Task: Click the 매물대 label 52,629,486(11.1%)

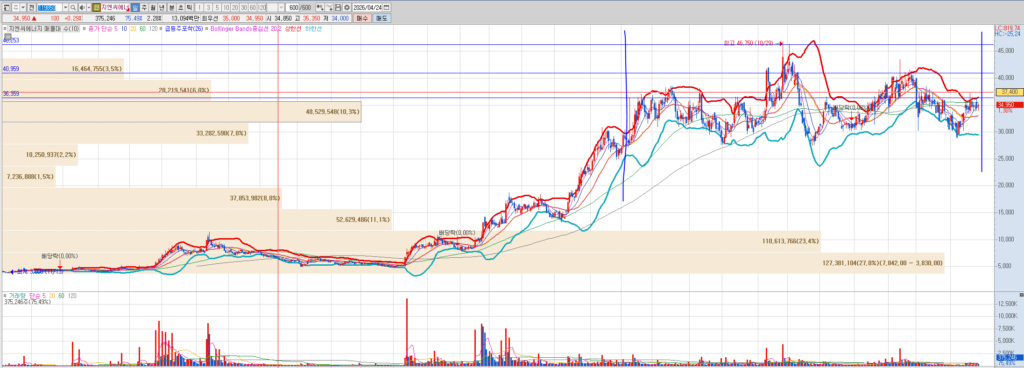Action: pos(362,220)
